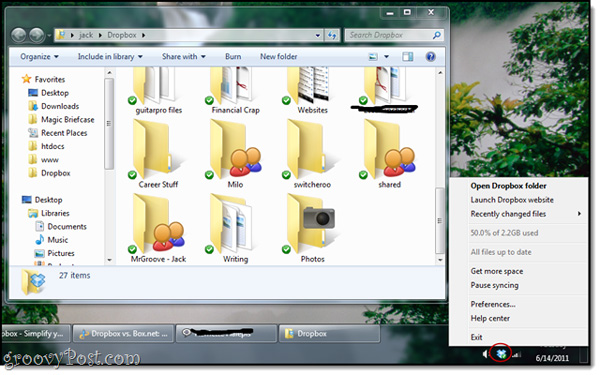
Task: Open the switcheroo folder
Action: (312, 153)
